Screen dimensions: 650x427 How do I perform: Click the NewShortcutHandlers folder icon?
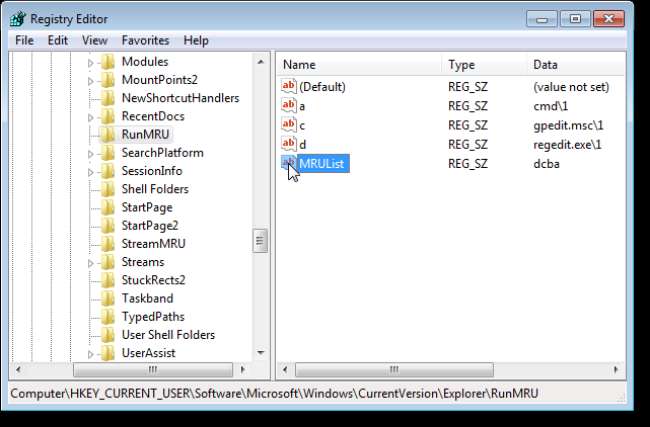pyautogui.click(x=108, y=98)
